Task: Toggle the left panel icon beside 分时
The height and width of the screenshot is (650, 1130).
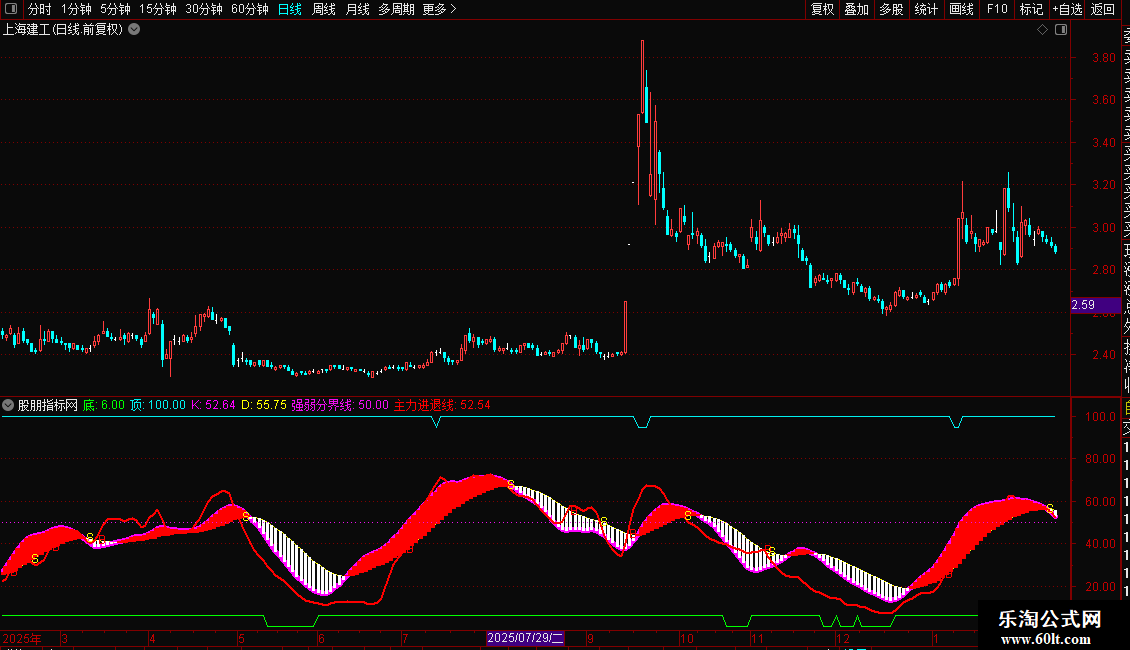Action: 11,9
